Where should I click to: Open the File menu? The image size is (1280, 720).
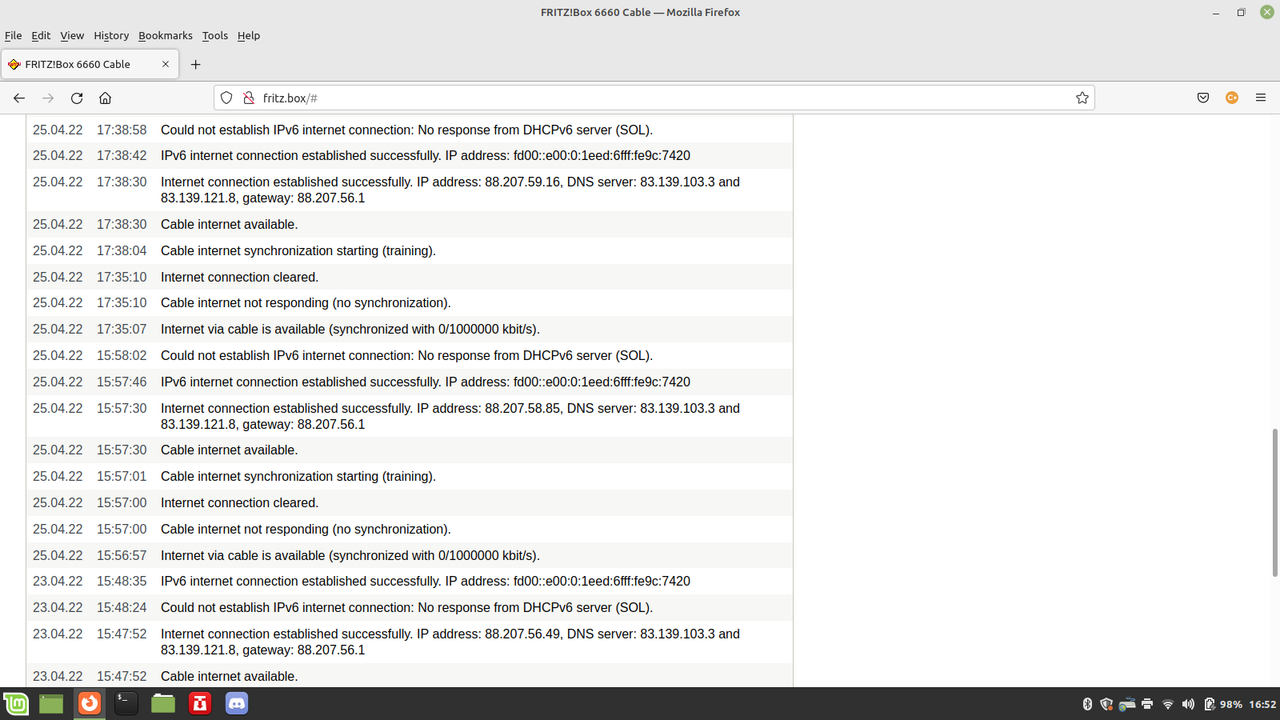click(13, 35)
